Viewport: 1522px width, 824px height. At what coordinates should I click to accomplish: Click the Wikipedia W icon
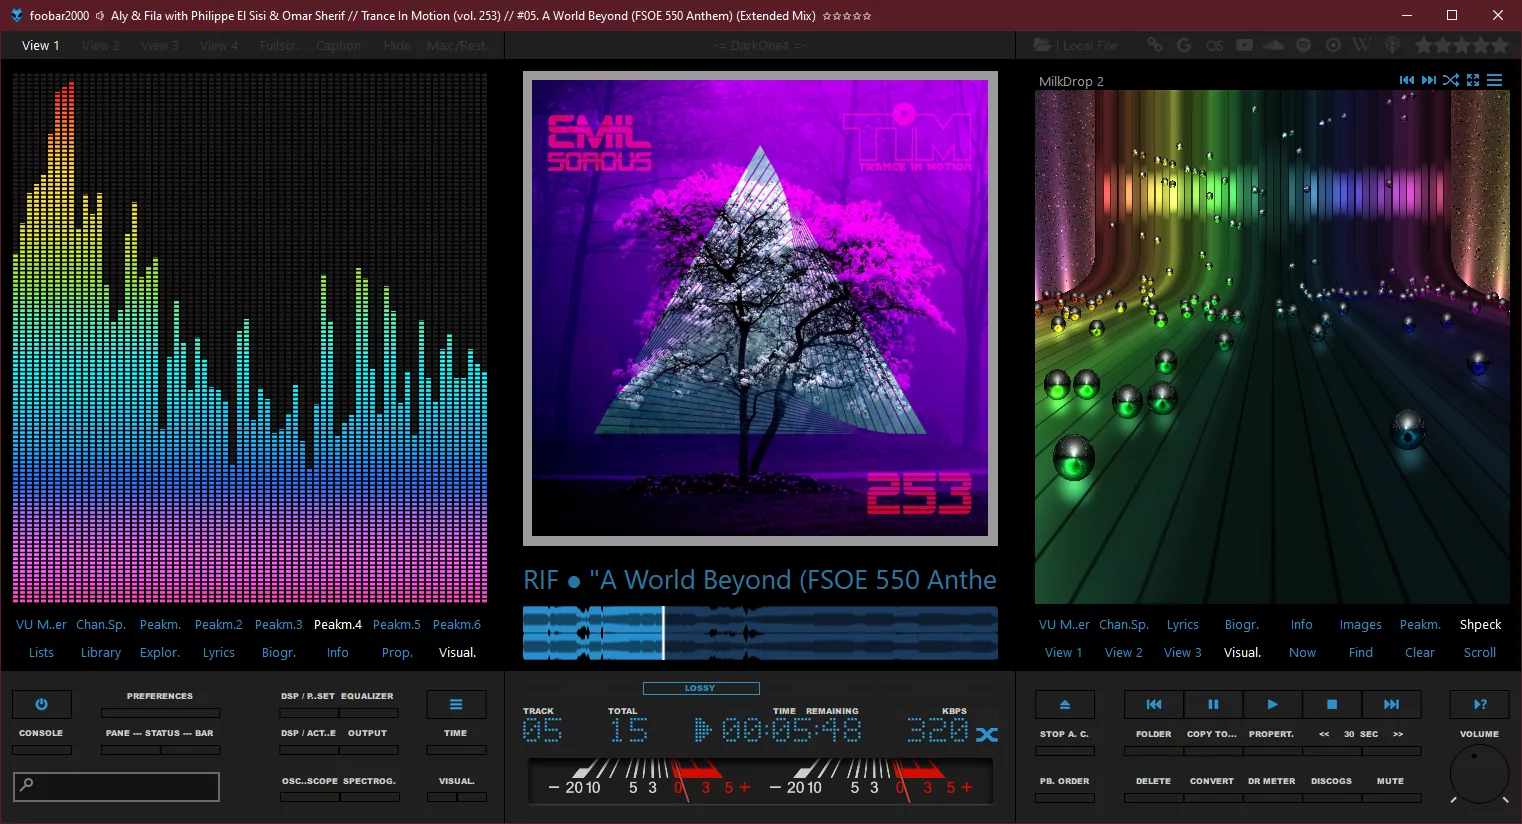click(1362, 45)
